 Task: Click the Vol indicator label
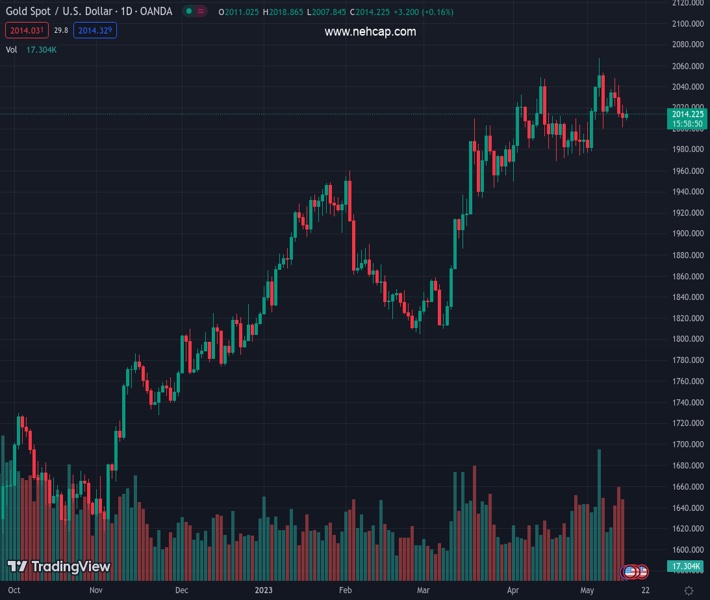pyautogui.click(x=11, y=49)
